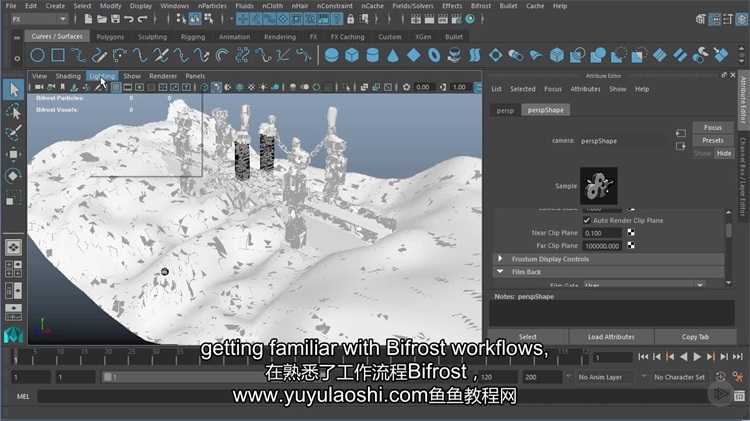
Task: Click Attribute Editor vertical scrollbar
Action: (x=728, y=230)
